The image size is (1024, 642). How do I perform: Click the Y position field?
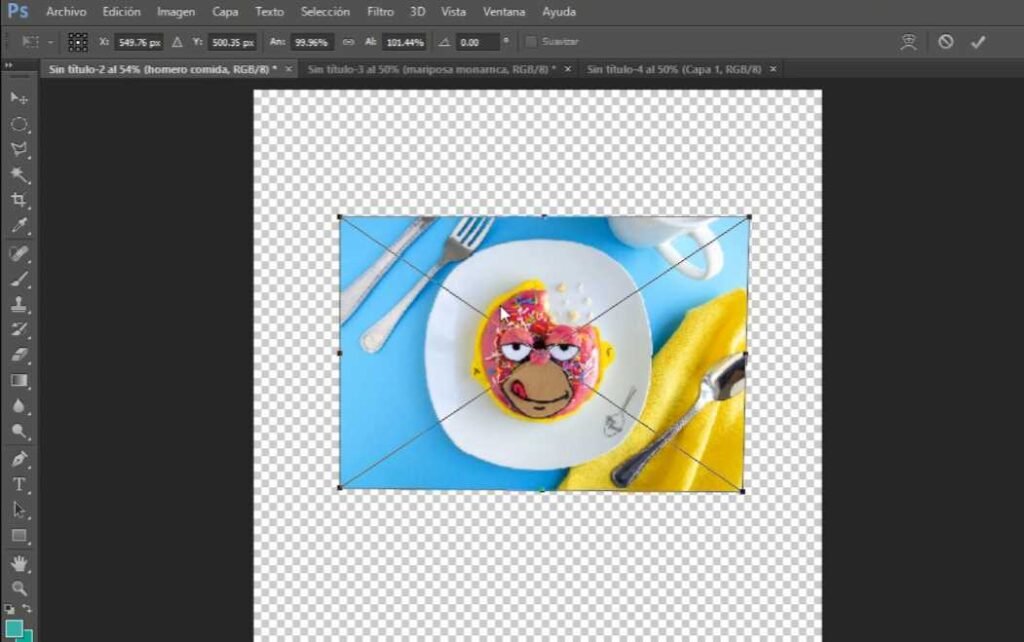(232, 42)
